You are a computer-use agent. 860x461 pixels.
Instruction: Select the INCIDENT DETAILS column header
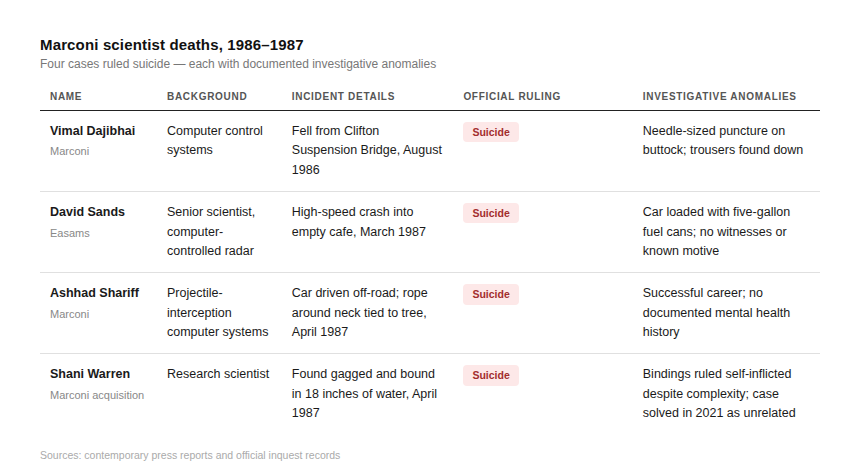[x=343, y=96]
